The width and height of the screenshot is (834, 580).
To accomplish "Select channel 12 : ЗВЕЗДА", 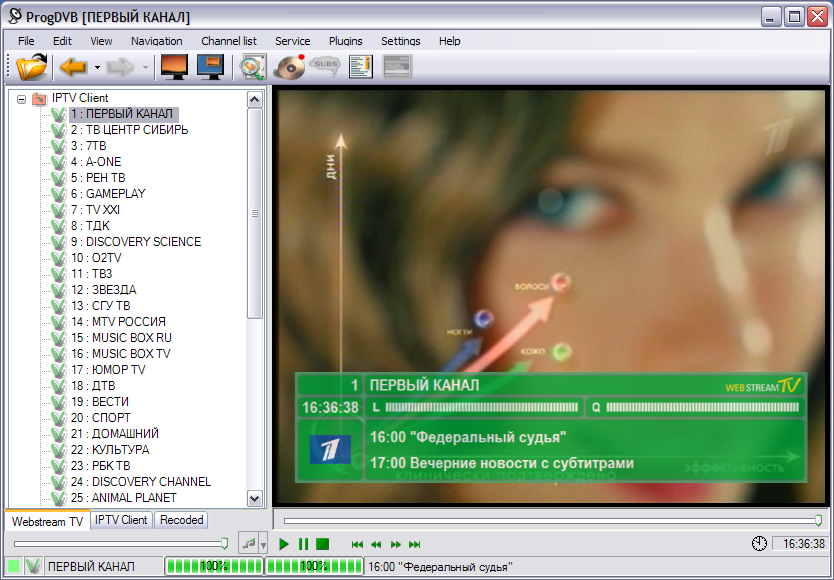I will pos(103,289).
